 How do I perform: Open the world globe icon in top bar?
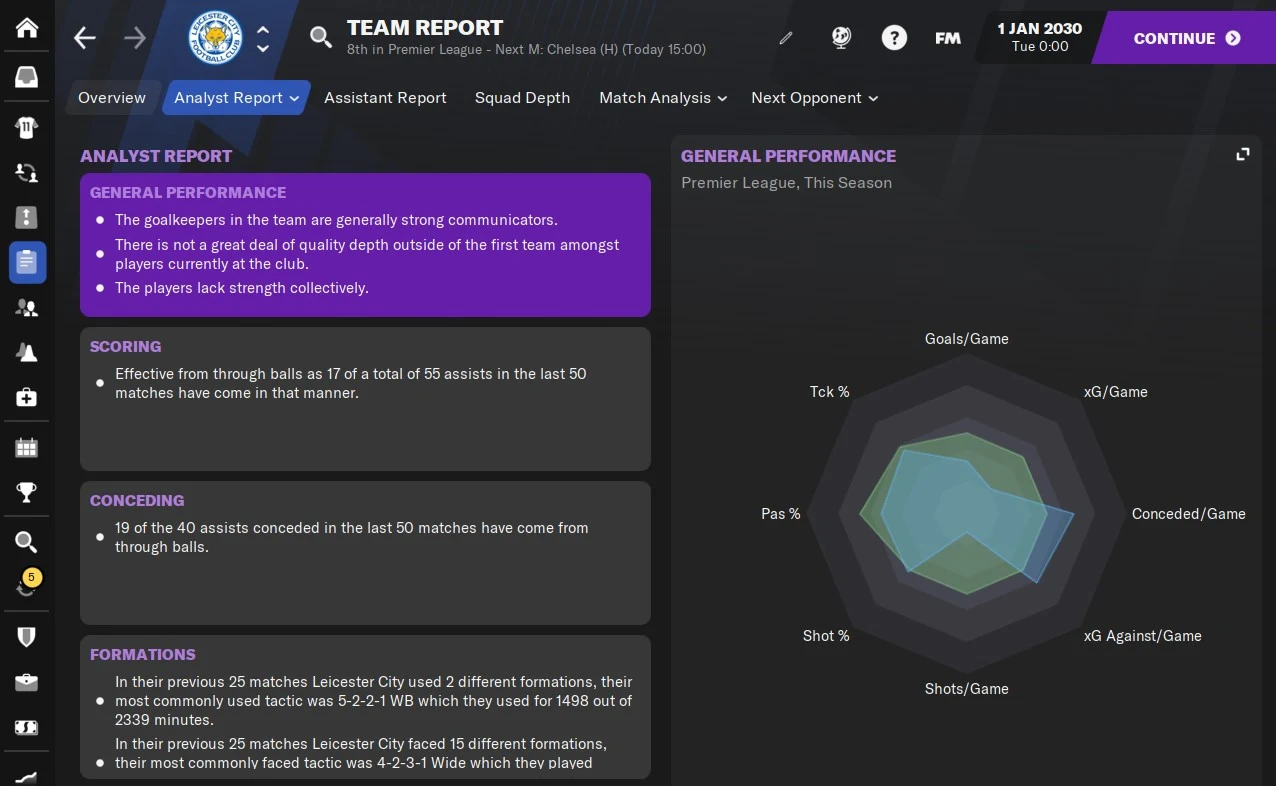pos(841,37)
